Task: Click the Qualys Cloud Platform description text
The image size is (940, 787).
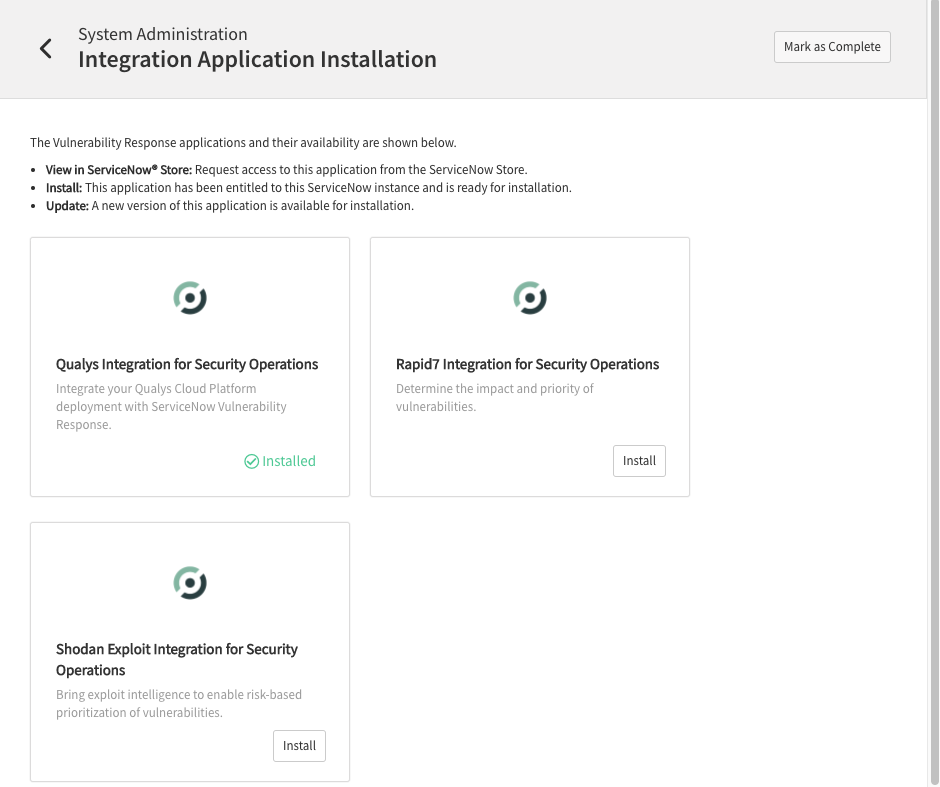Action: click(171, 406)
